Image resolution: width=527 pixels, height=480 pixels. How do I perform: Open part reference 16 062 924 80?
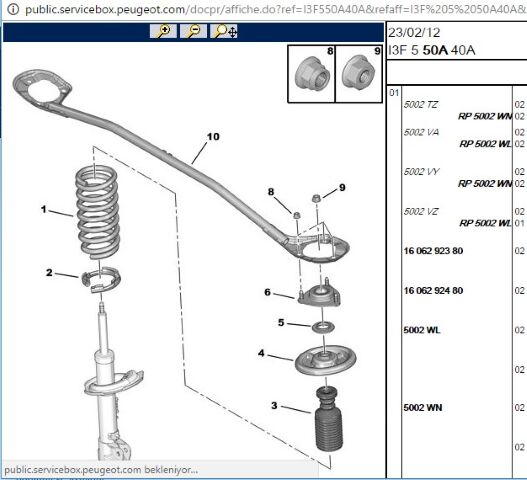click(x=433, y=290)
